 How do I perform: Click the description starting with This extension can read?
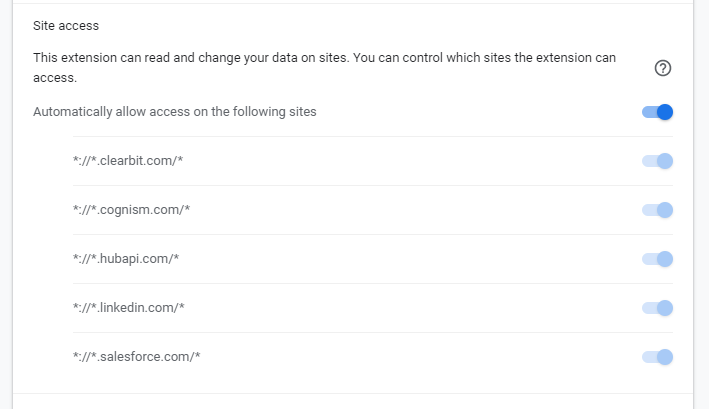(324, 67)
